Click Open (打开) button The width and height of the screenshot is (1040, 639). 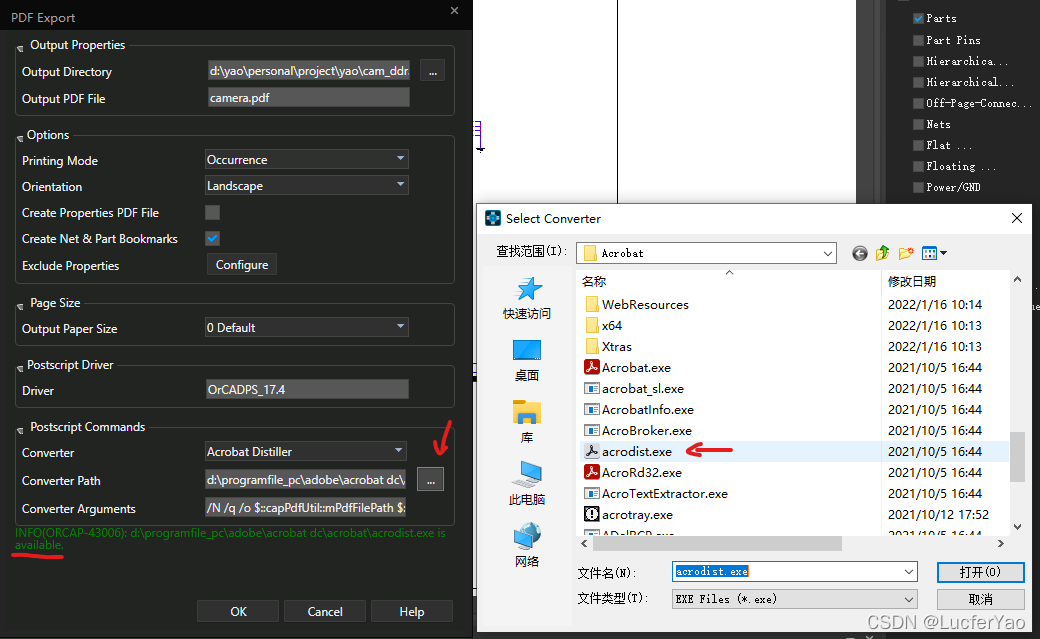pyautogui.click(x=980, y=572)
